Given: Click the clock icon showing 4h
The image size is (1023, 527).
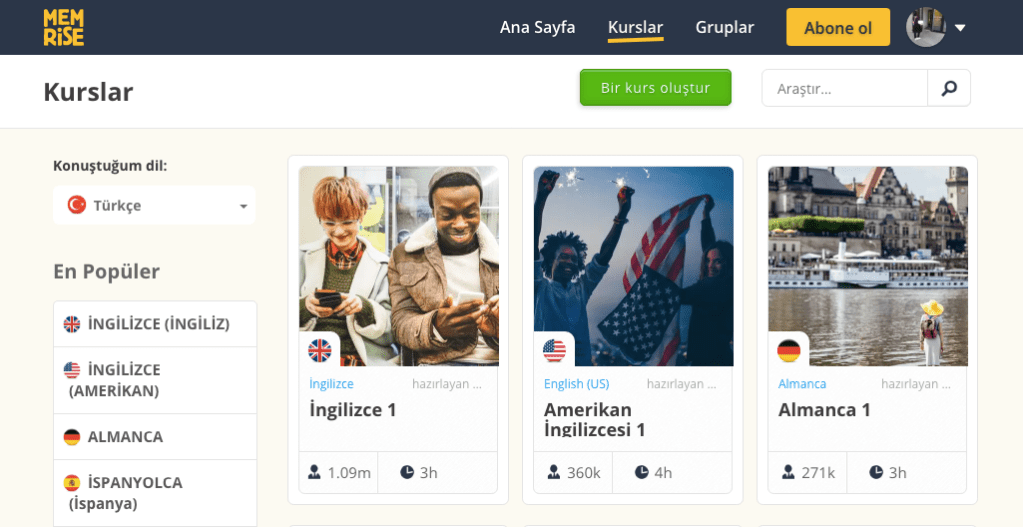Looking at the screenshot, I should (x=642, y=472).
